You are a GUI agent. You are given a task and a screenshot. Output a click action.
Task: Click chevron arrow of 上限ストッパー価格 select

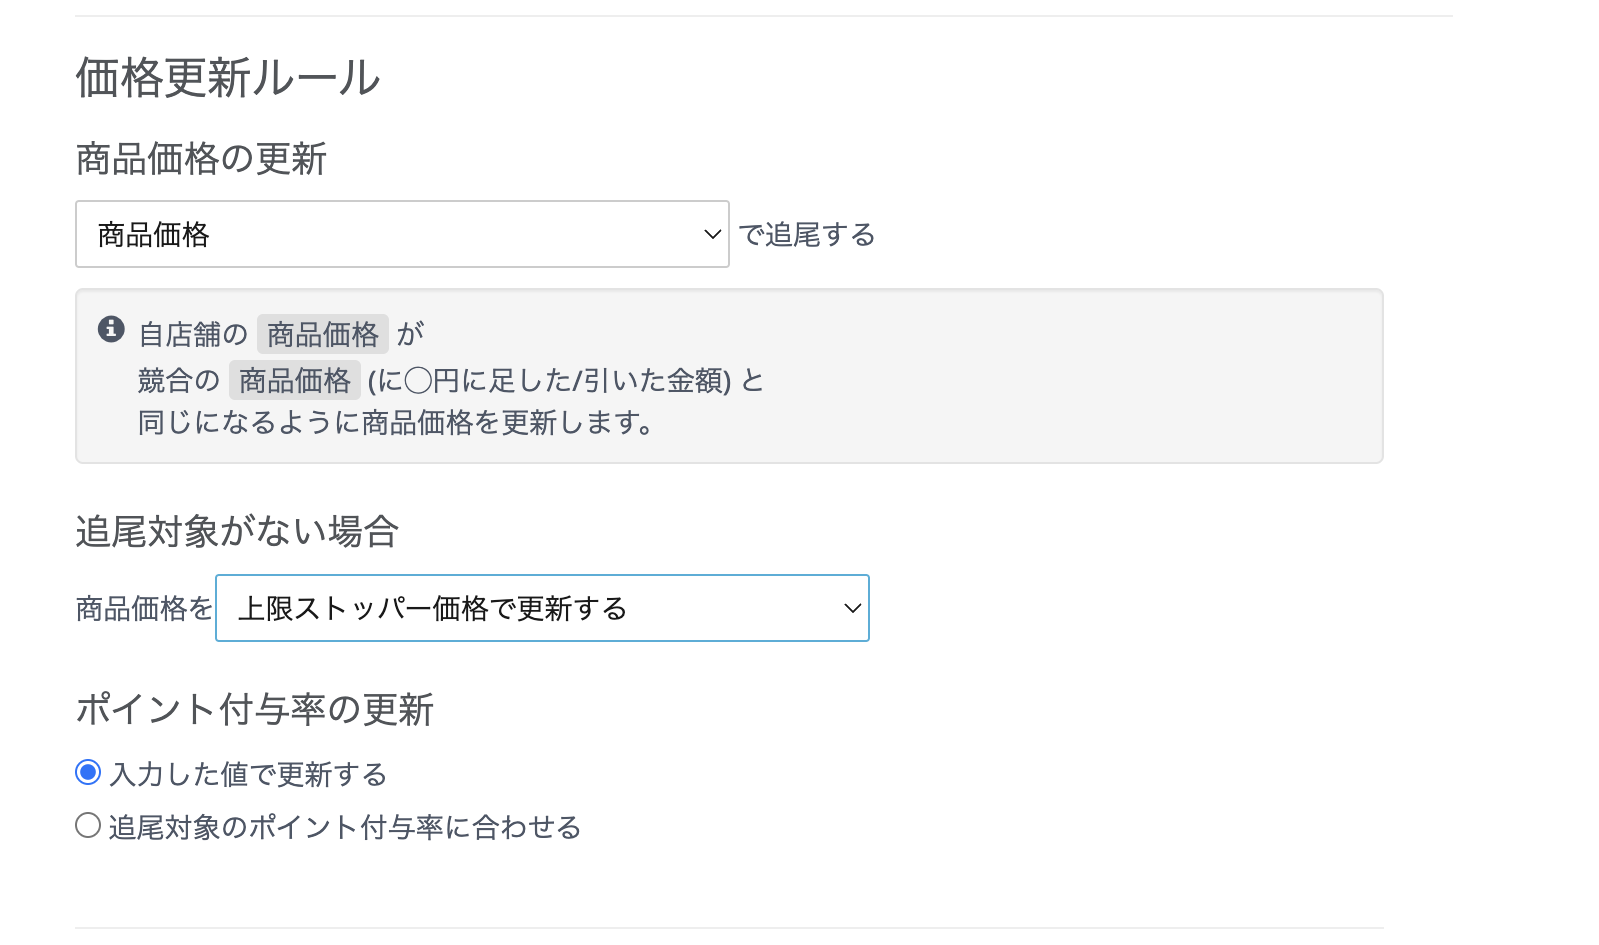click(x=852, y=608)
